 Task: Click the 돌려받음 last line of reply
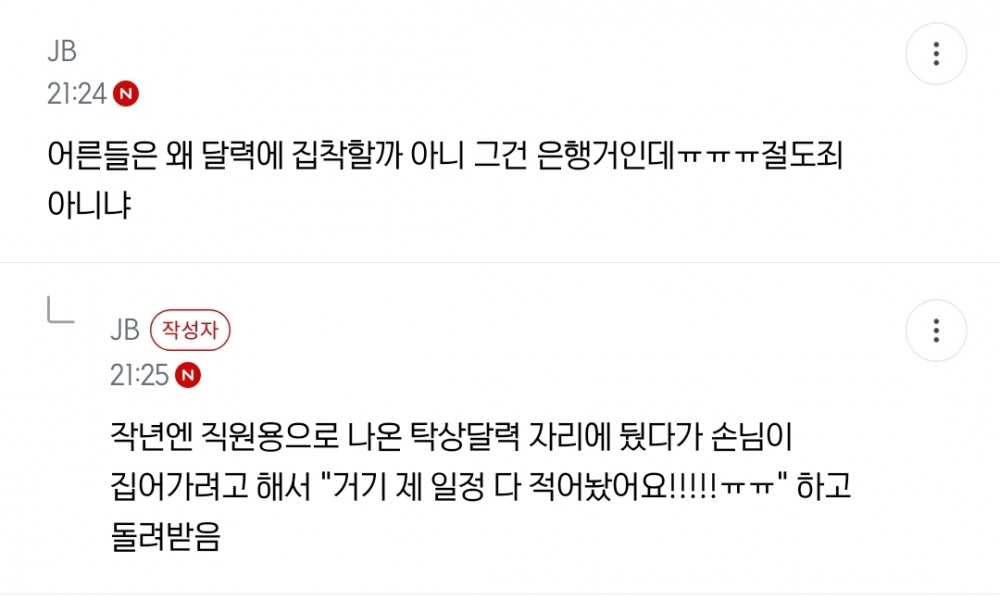[x=165, y=536]
